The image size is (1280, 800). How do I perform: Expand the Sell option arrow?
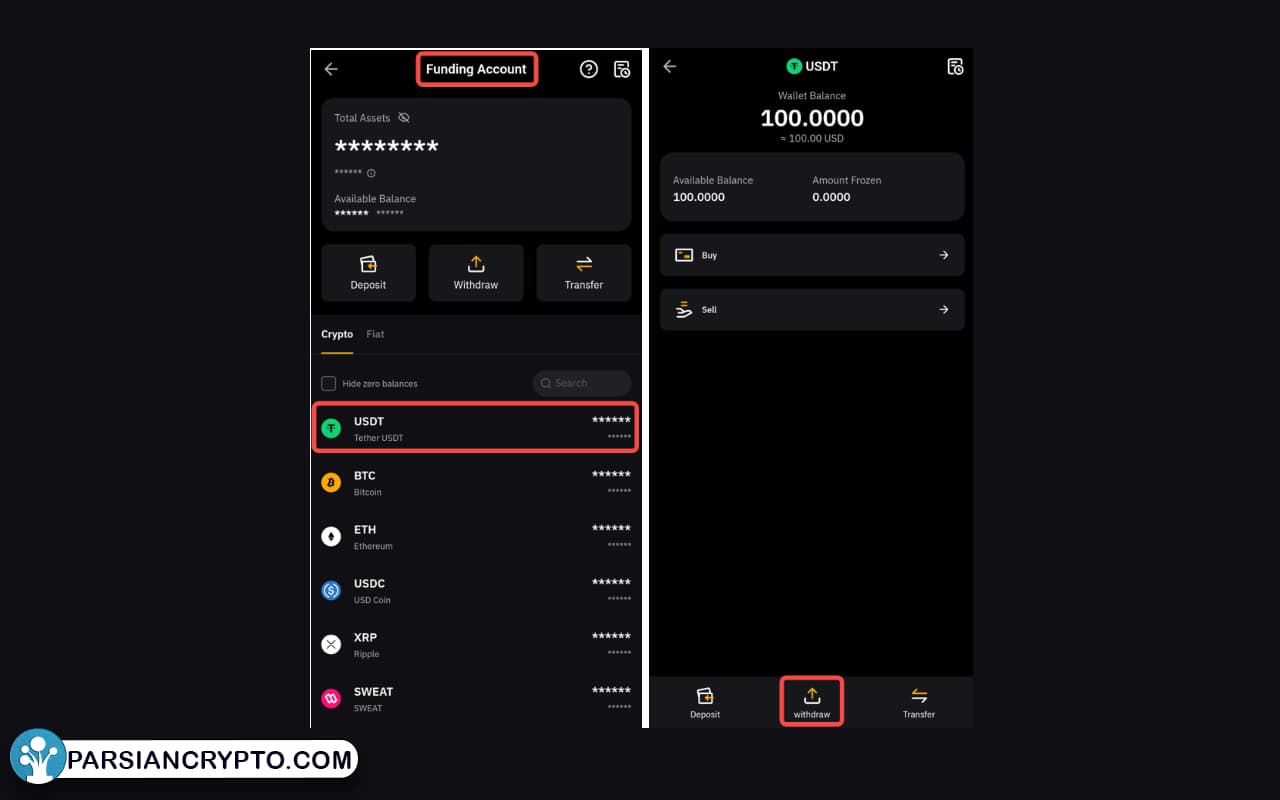pyautogui.click(x=943, y=310)
